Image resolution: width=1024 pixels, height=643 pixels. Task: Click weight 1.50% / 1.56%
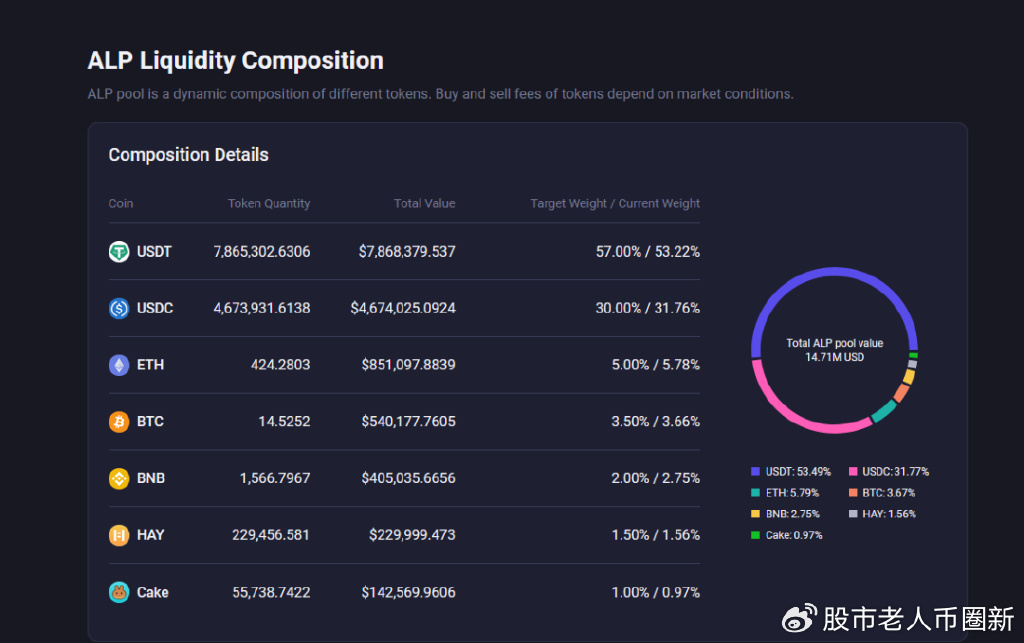click(x=656, y=535)
